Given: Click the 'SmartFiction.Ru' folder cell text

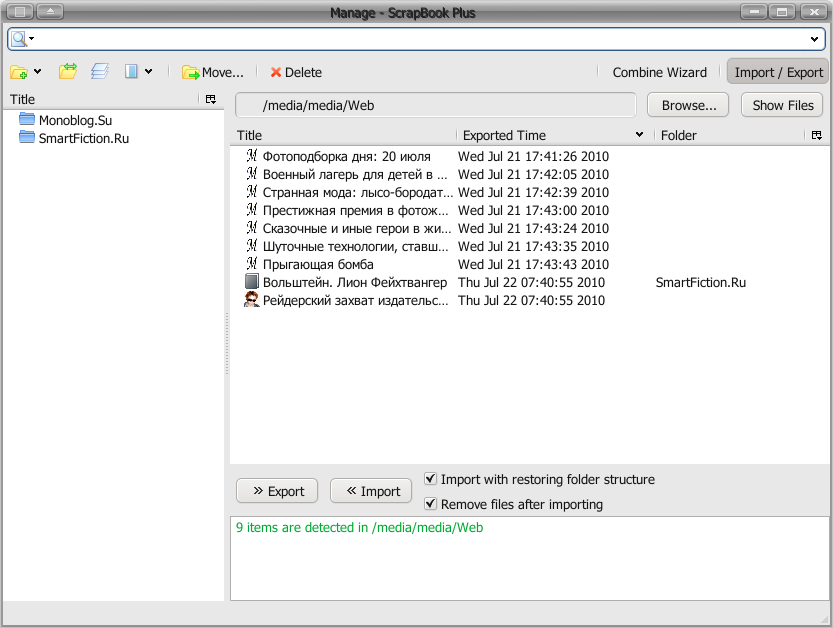Looking at the screenshot, I should [700, 283].
